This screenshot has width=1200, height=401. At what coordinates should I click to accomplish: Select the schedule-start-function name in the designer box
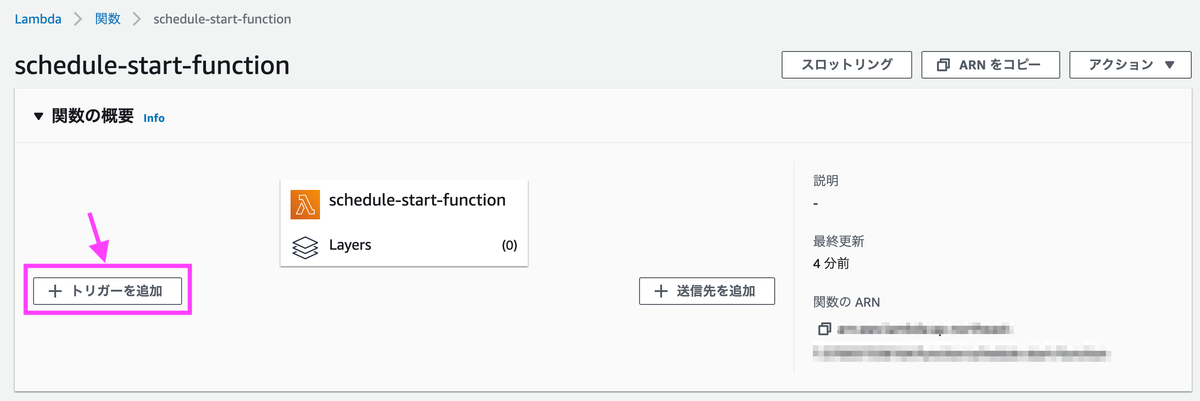[x=417, y=200]
